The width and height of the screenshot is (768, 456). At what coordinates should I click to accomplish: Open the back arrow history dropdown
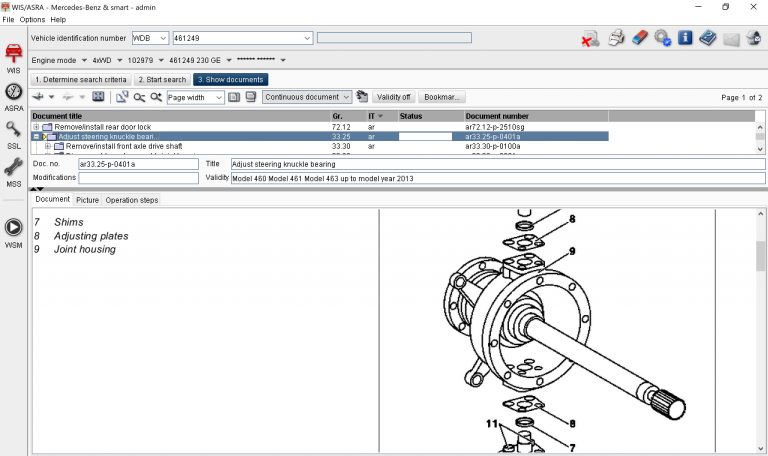click(x=51, y=97)
